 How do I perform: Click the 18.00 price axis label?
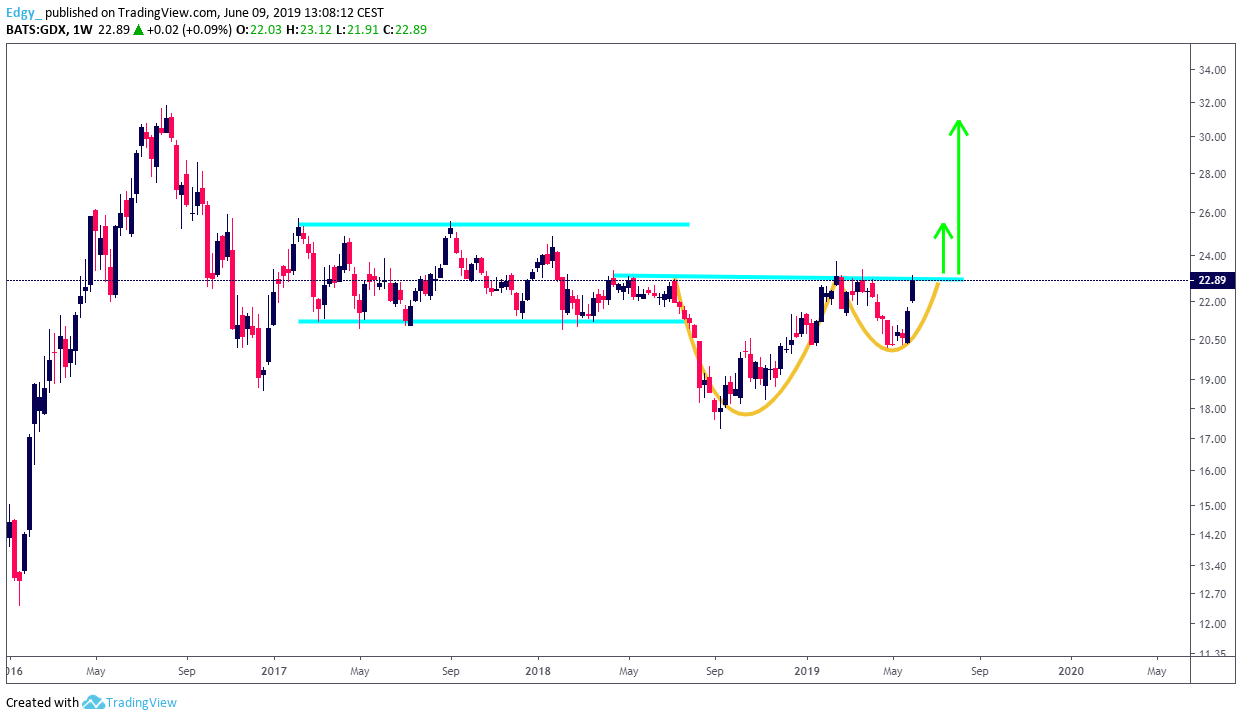[1213, 409]
